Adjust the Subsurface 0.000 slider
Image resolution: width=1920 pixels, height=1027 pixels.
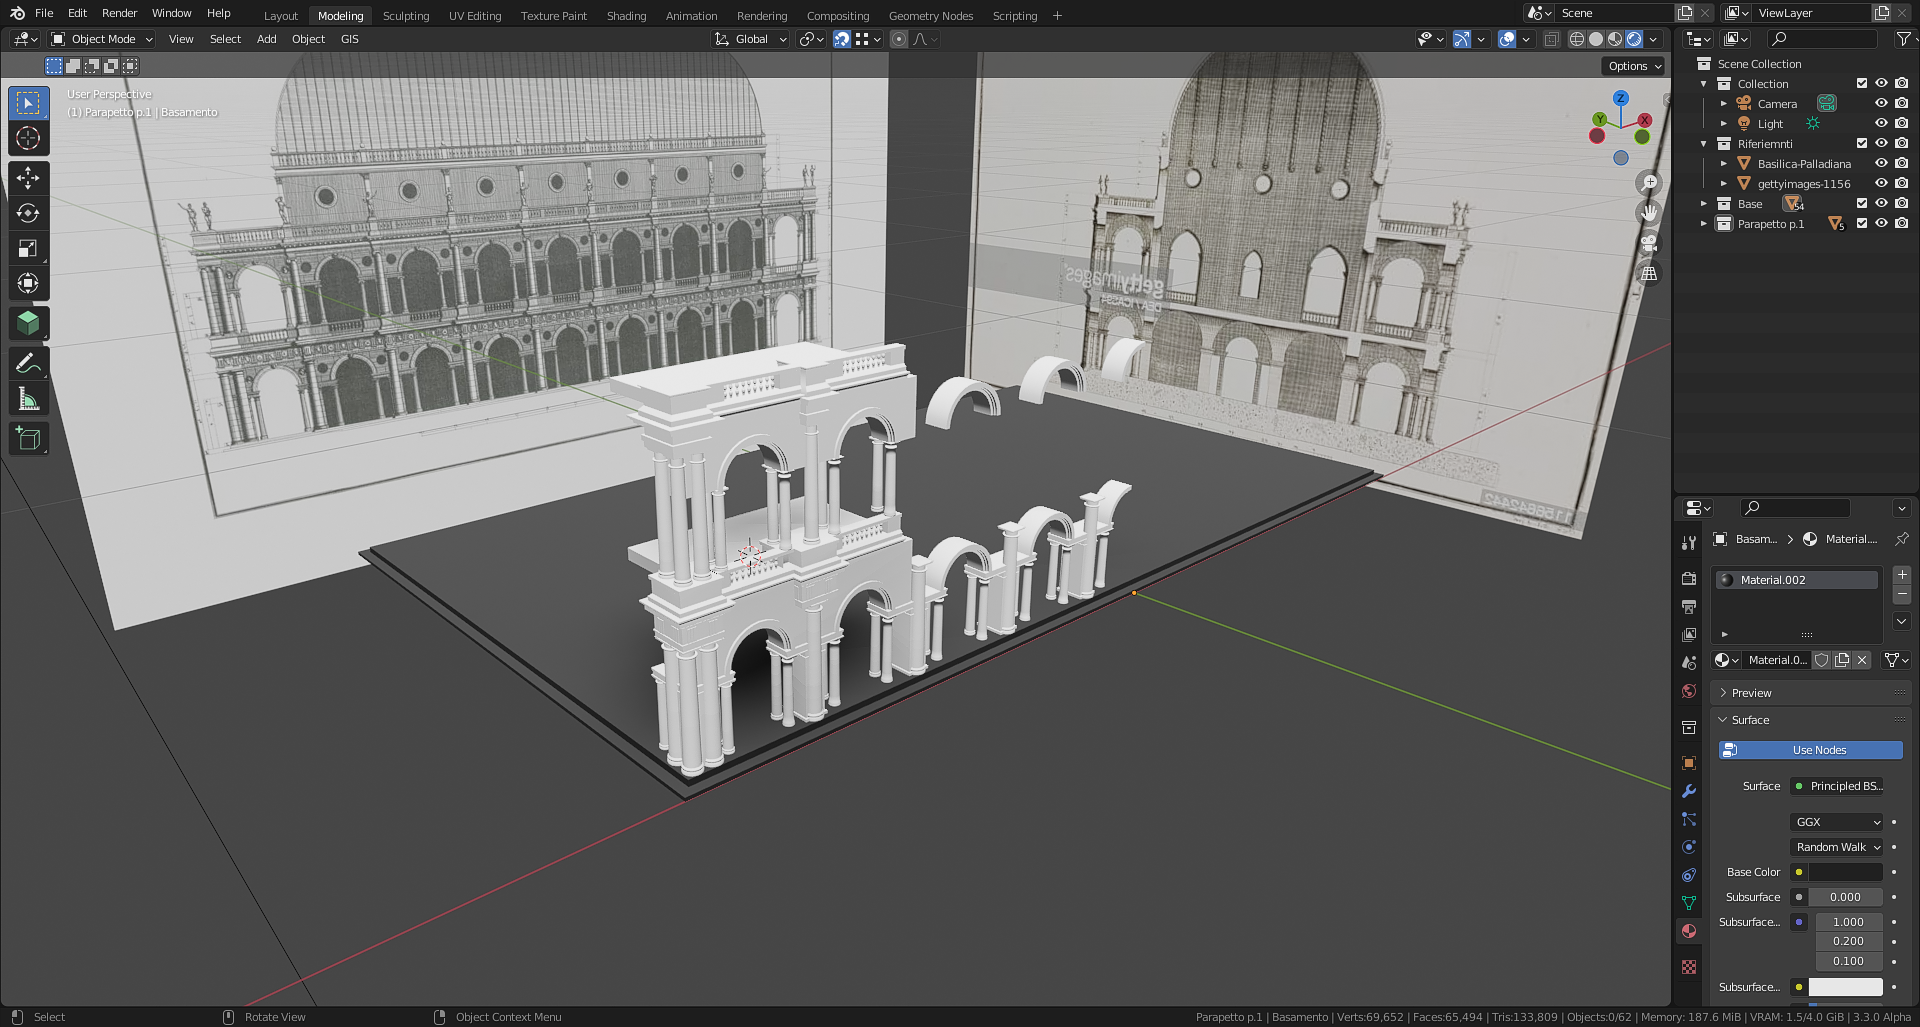[x=1846, y=897]
